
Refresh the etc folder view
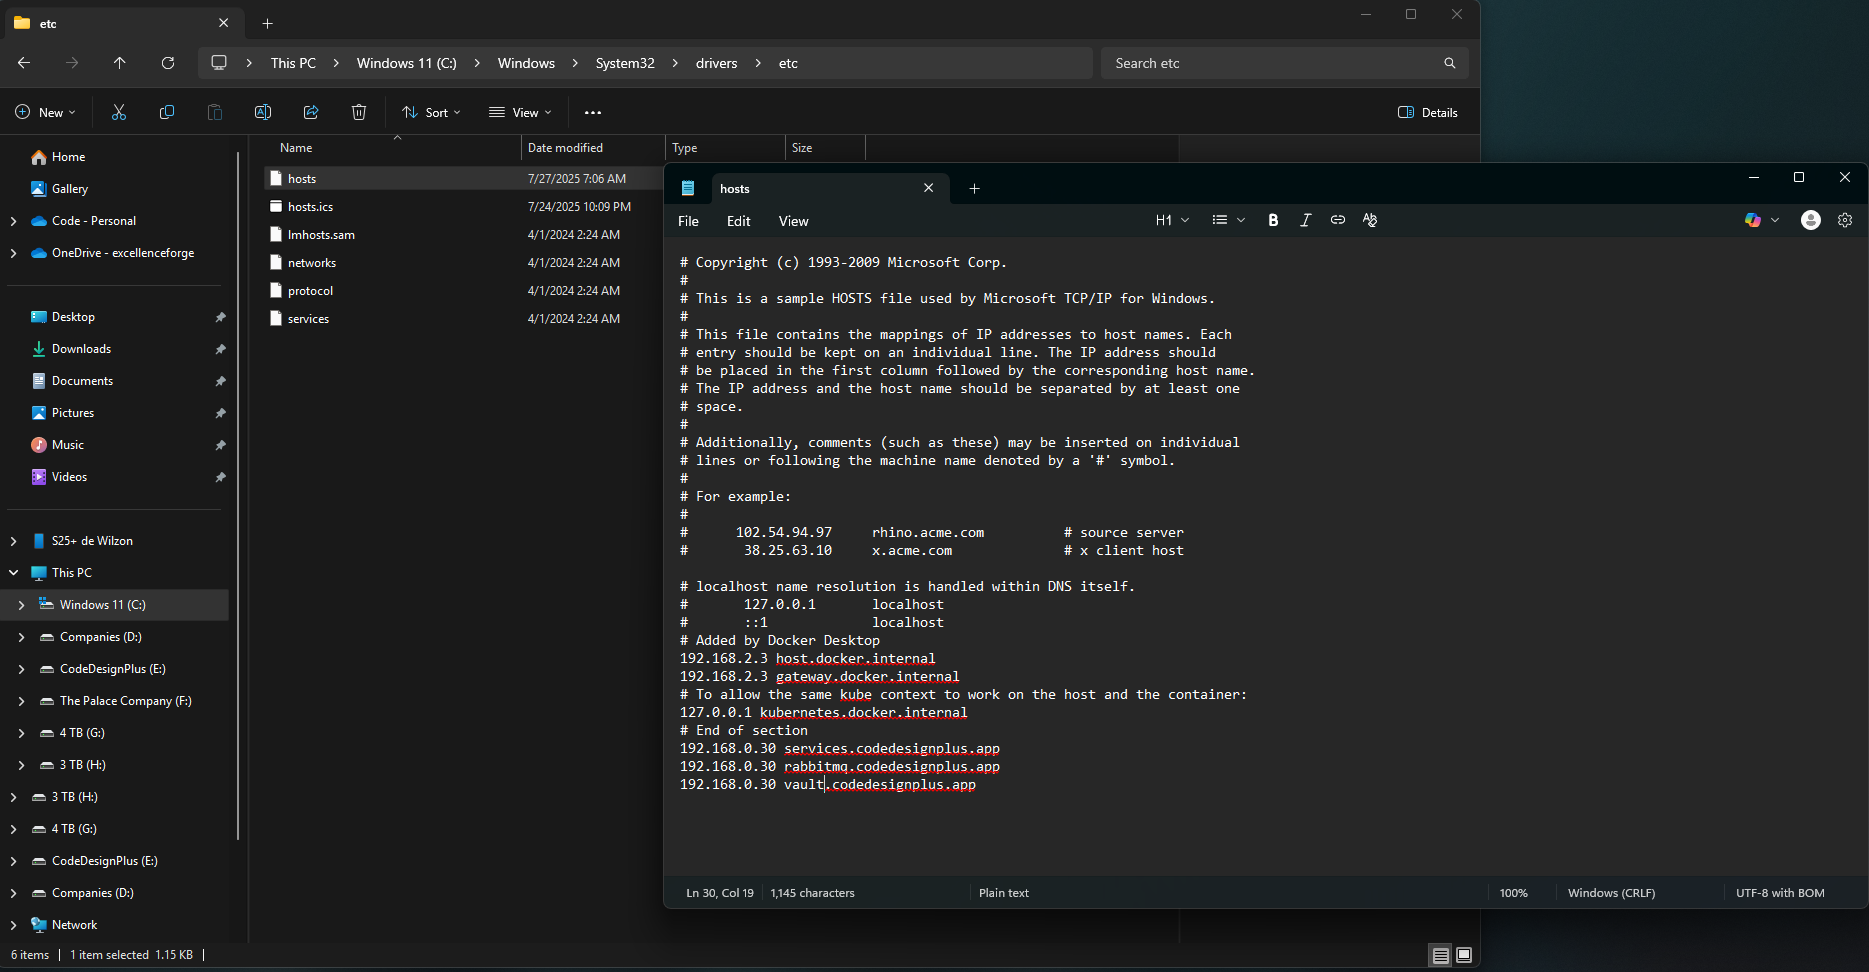(168, 63)
